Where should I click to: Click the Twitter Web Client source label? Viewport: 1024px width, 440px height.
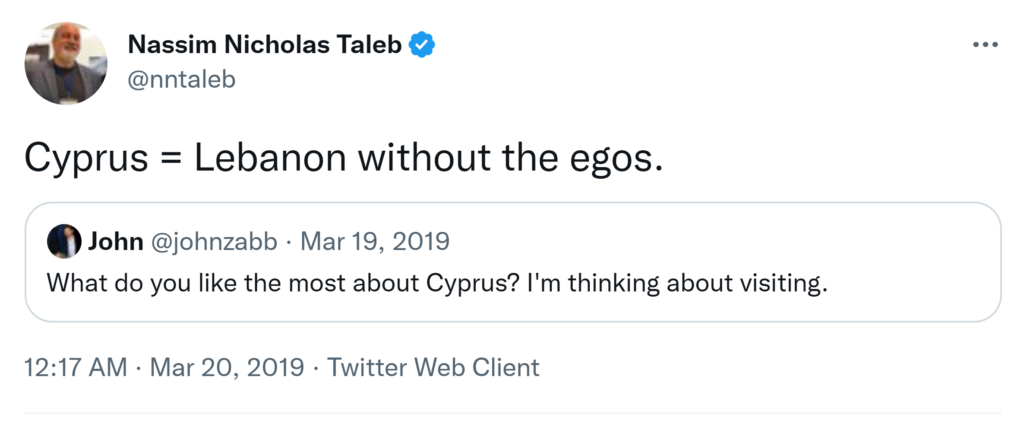(433, 367)
